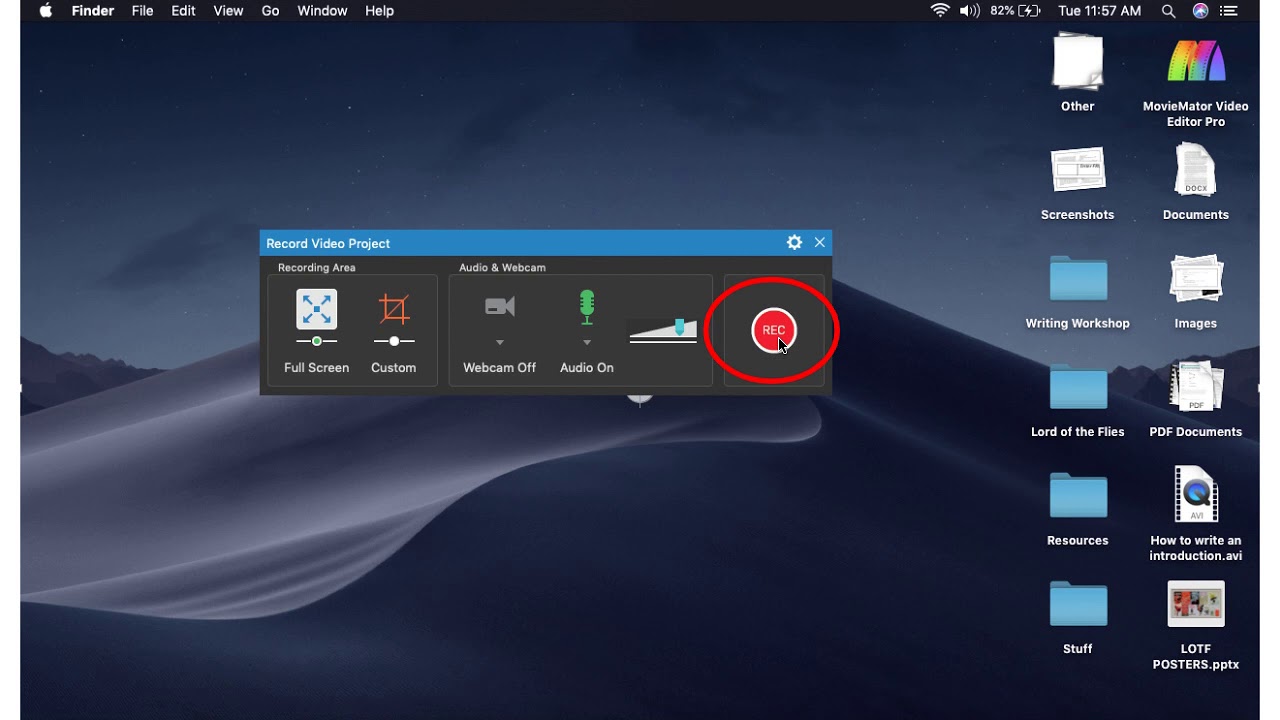Open the webcam dropdown arrow
1280x720 pixels.
tap(500, 343)
